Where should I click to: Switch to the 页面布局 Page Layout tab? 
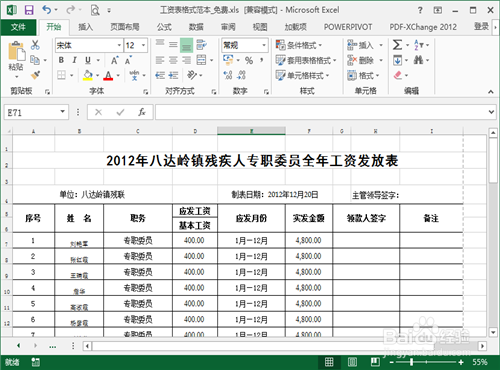tap(125, 27)
